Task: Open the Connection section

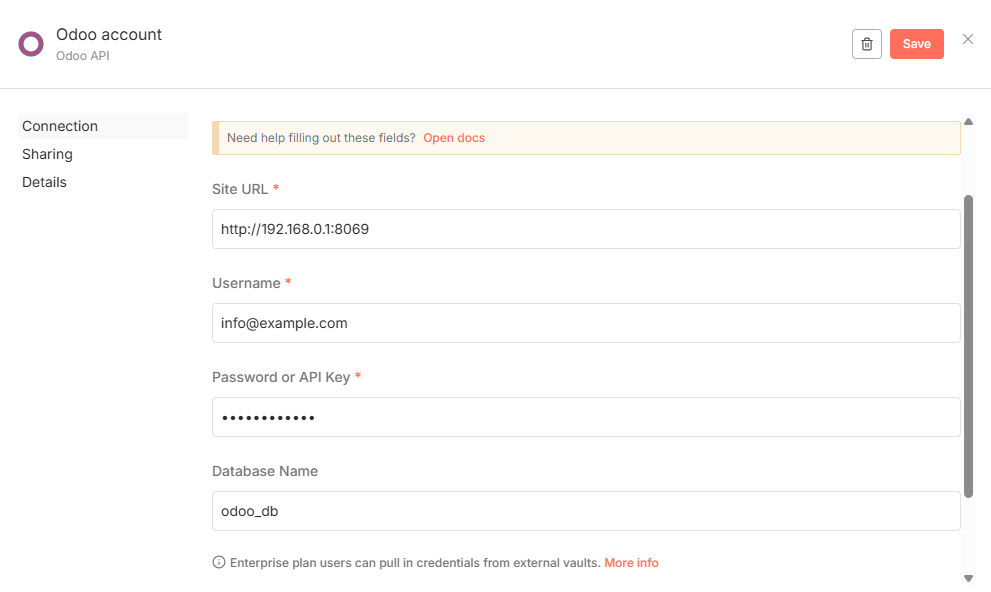Action: (x=60, y=125)
